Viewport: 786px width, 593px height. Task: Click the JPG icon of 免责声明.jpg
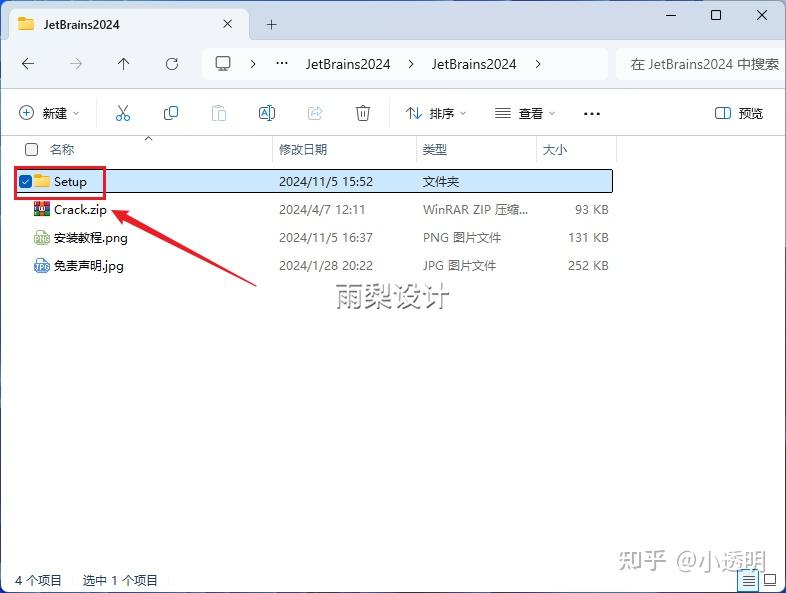click(42, 265)
